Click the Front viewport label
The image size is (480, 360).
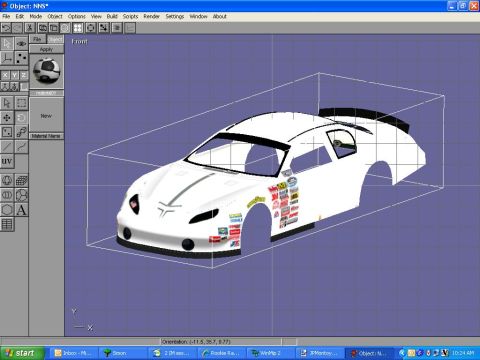80,42
